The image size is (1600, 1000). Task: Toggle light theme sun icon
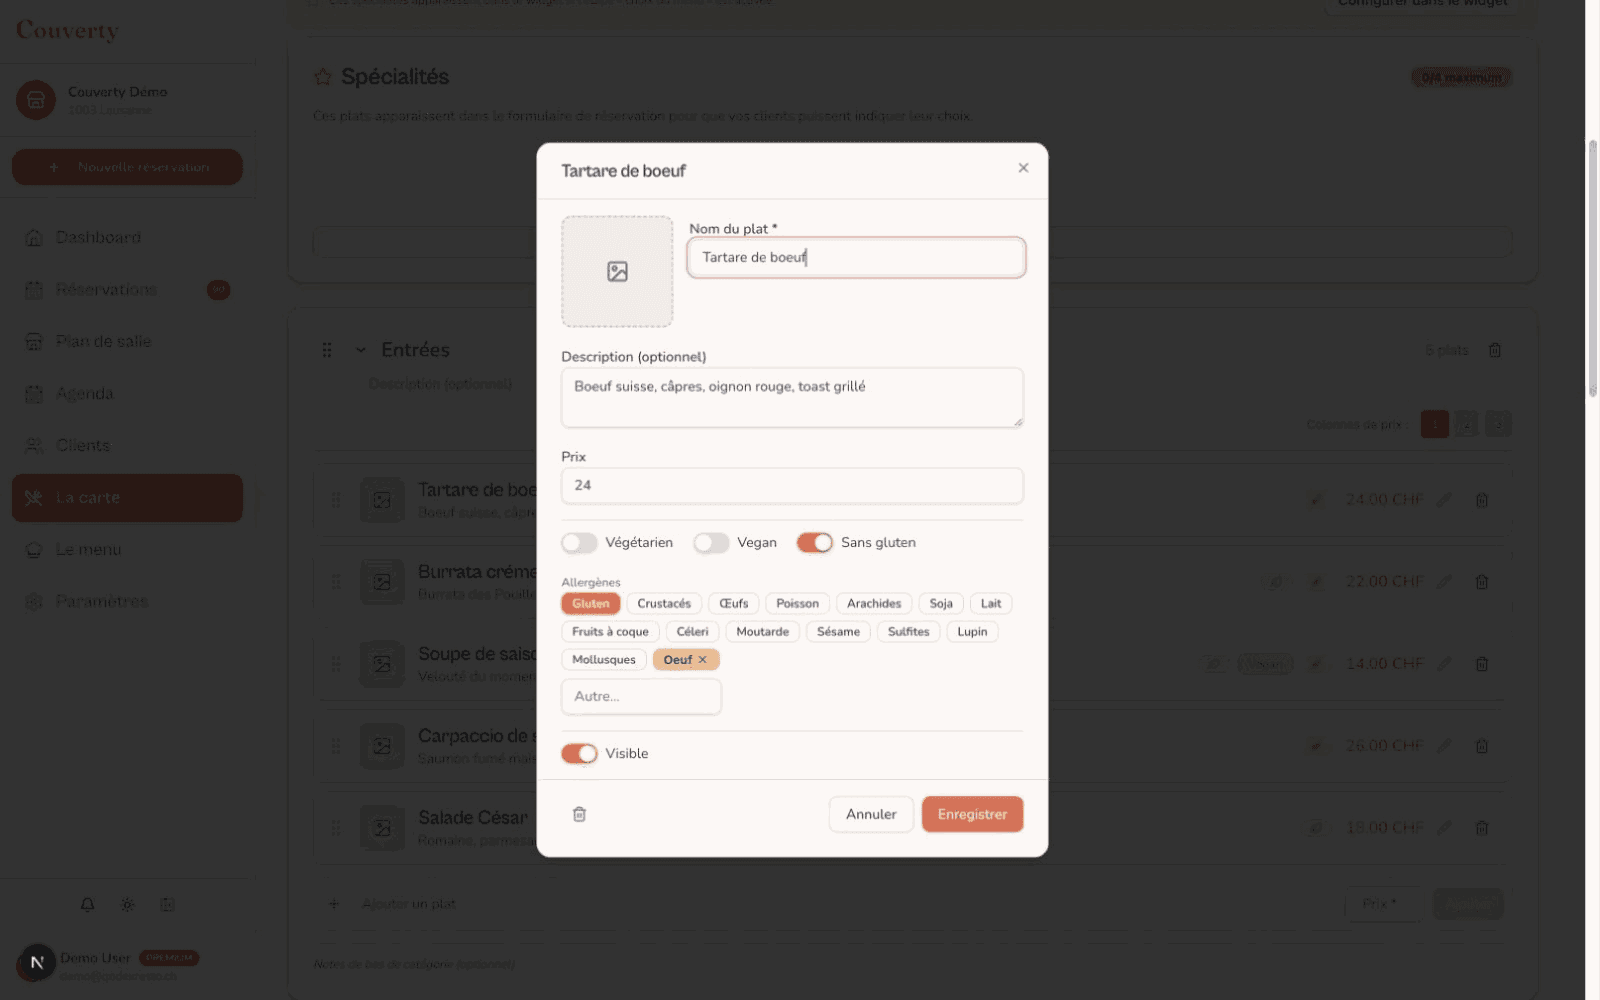click(128, 904)
